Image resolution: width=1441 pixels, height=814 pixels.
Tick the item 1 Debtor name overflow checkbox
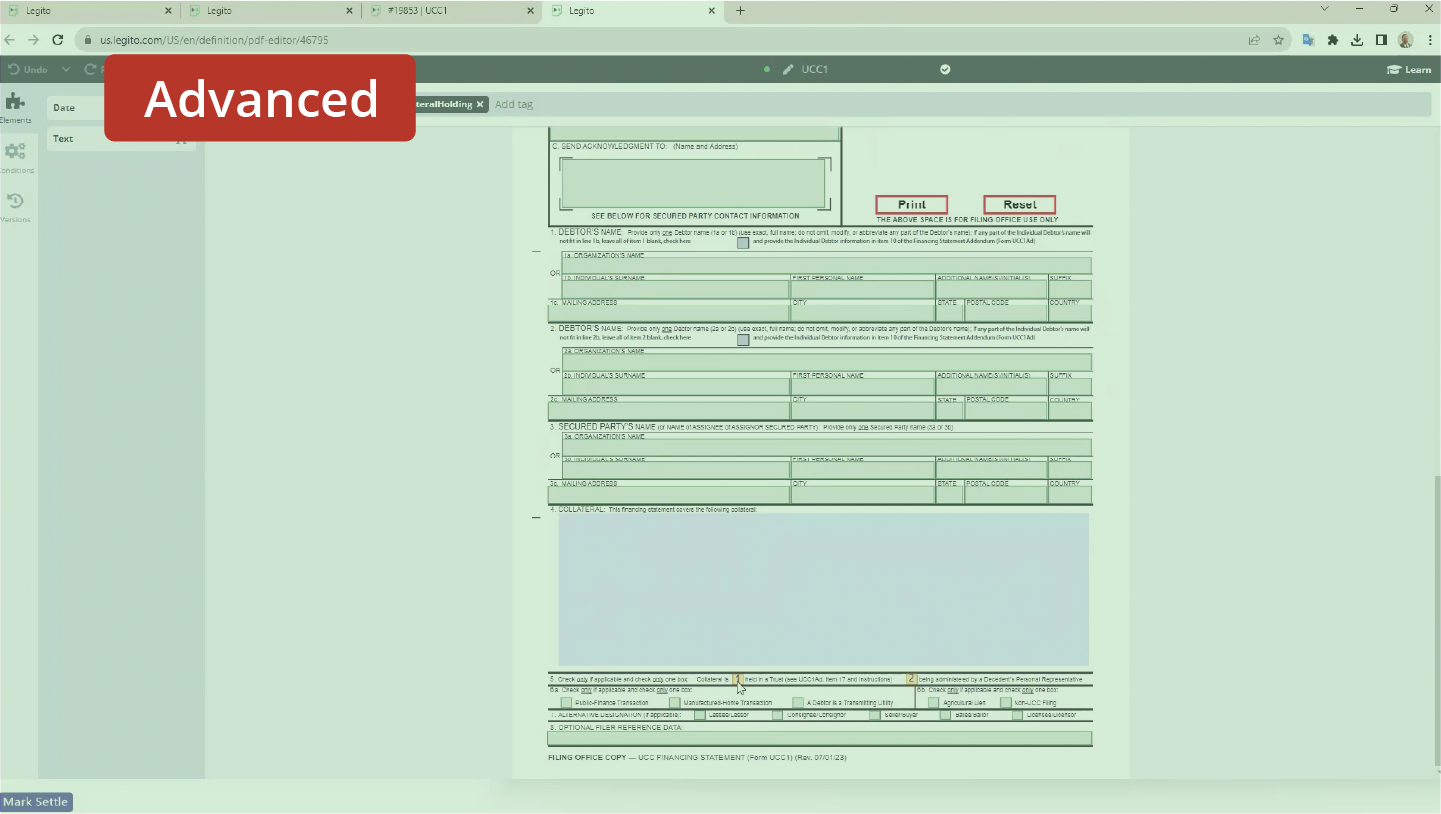tap(743, 242)
